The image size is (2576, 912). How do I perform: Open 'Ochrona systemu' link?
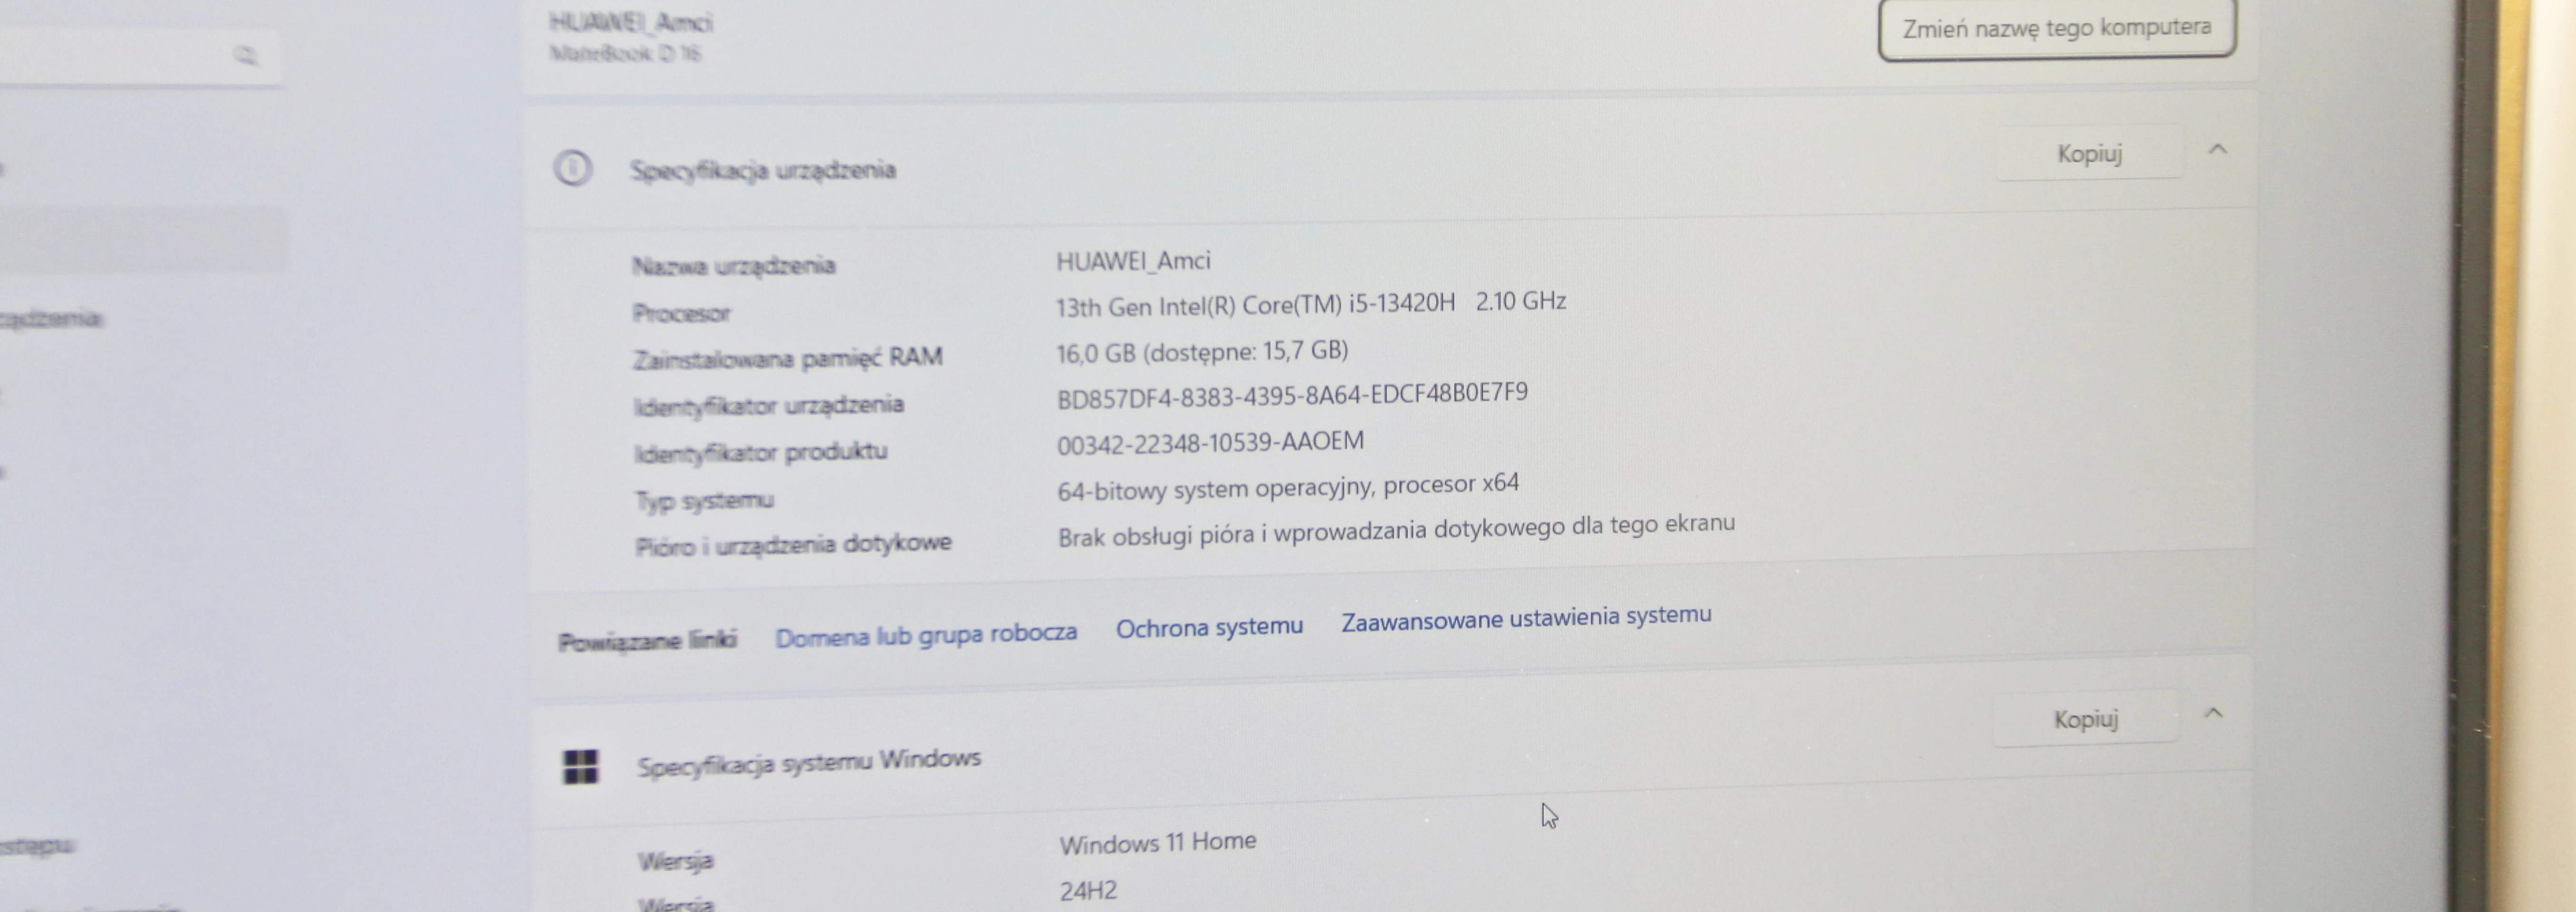pyautogui.click(x=1209, y=627)
